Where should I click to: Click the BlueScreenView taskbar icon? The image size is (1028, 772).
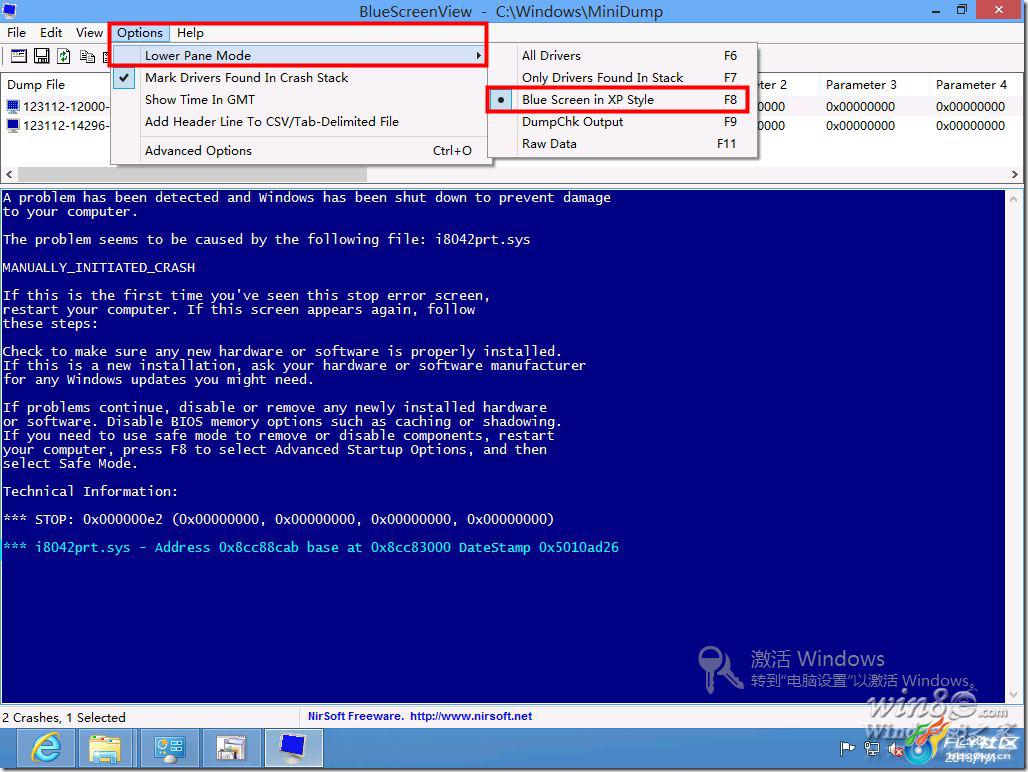(293, 748)
